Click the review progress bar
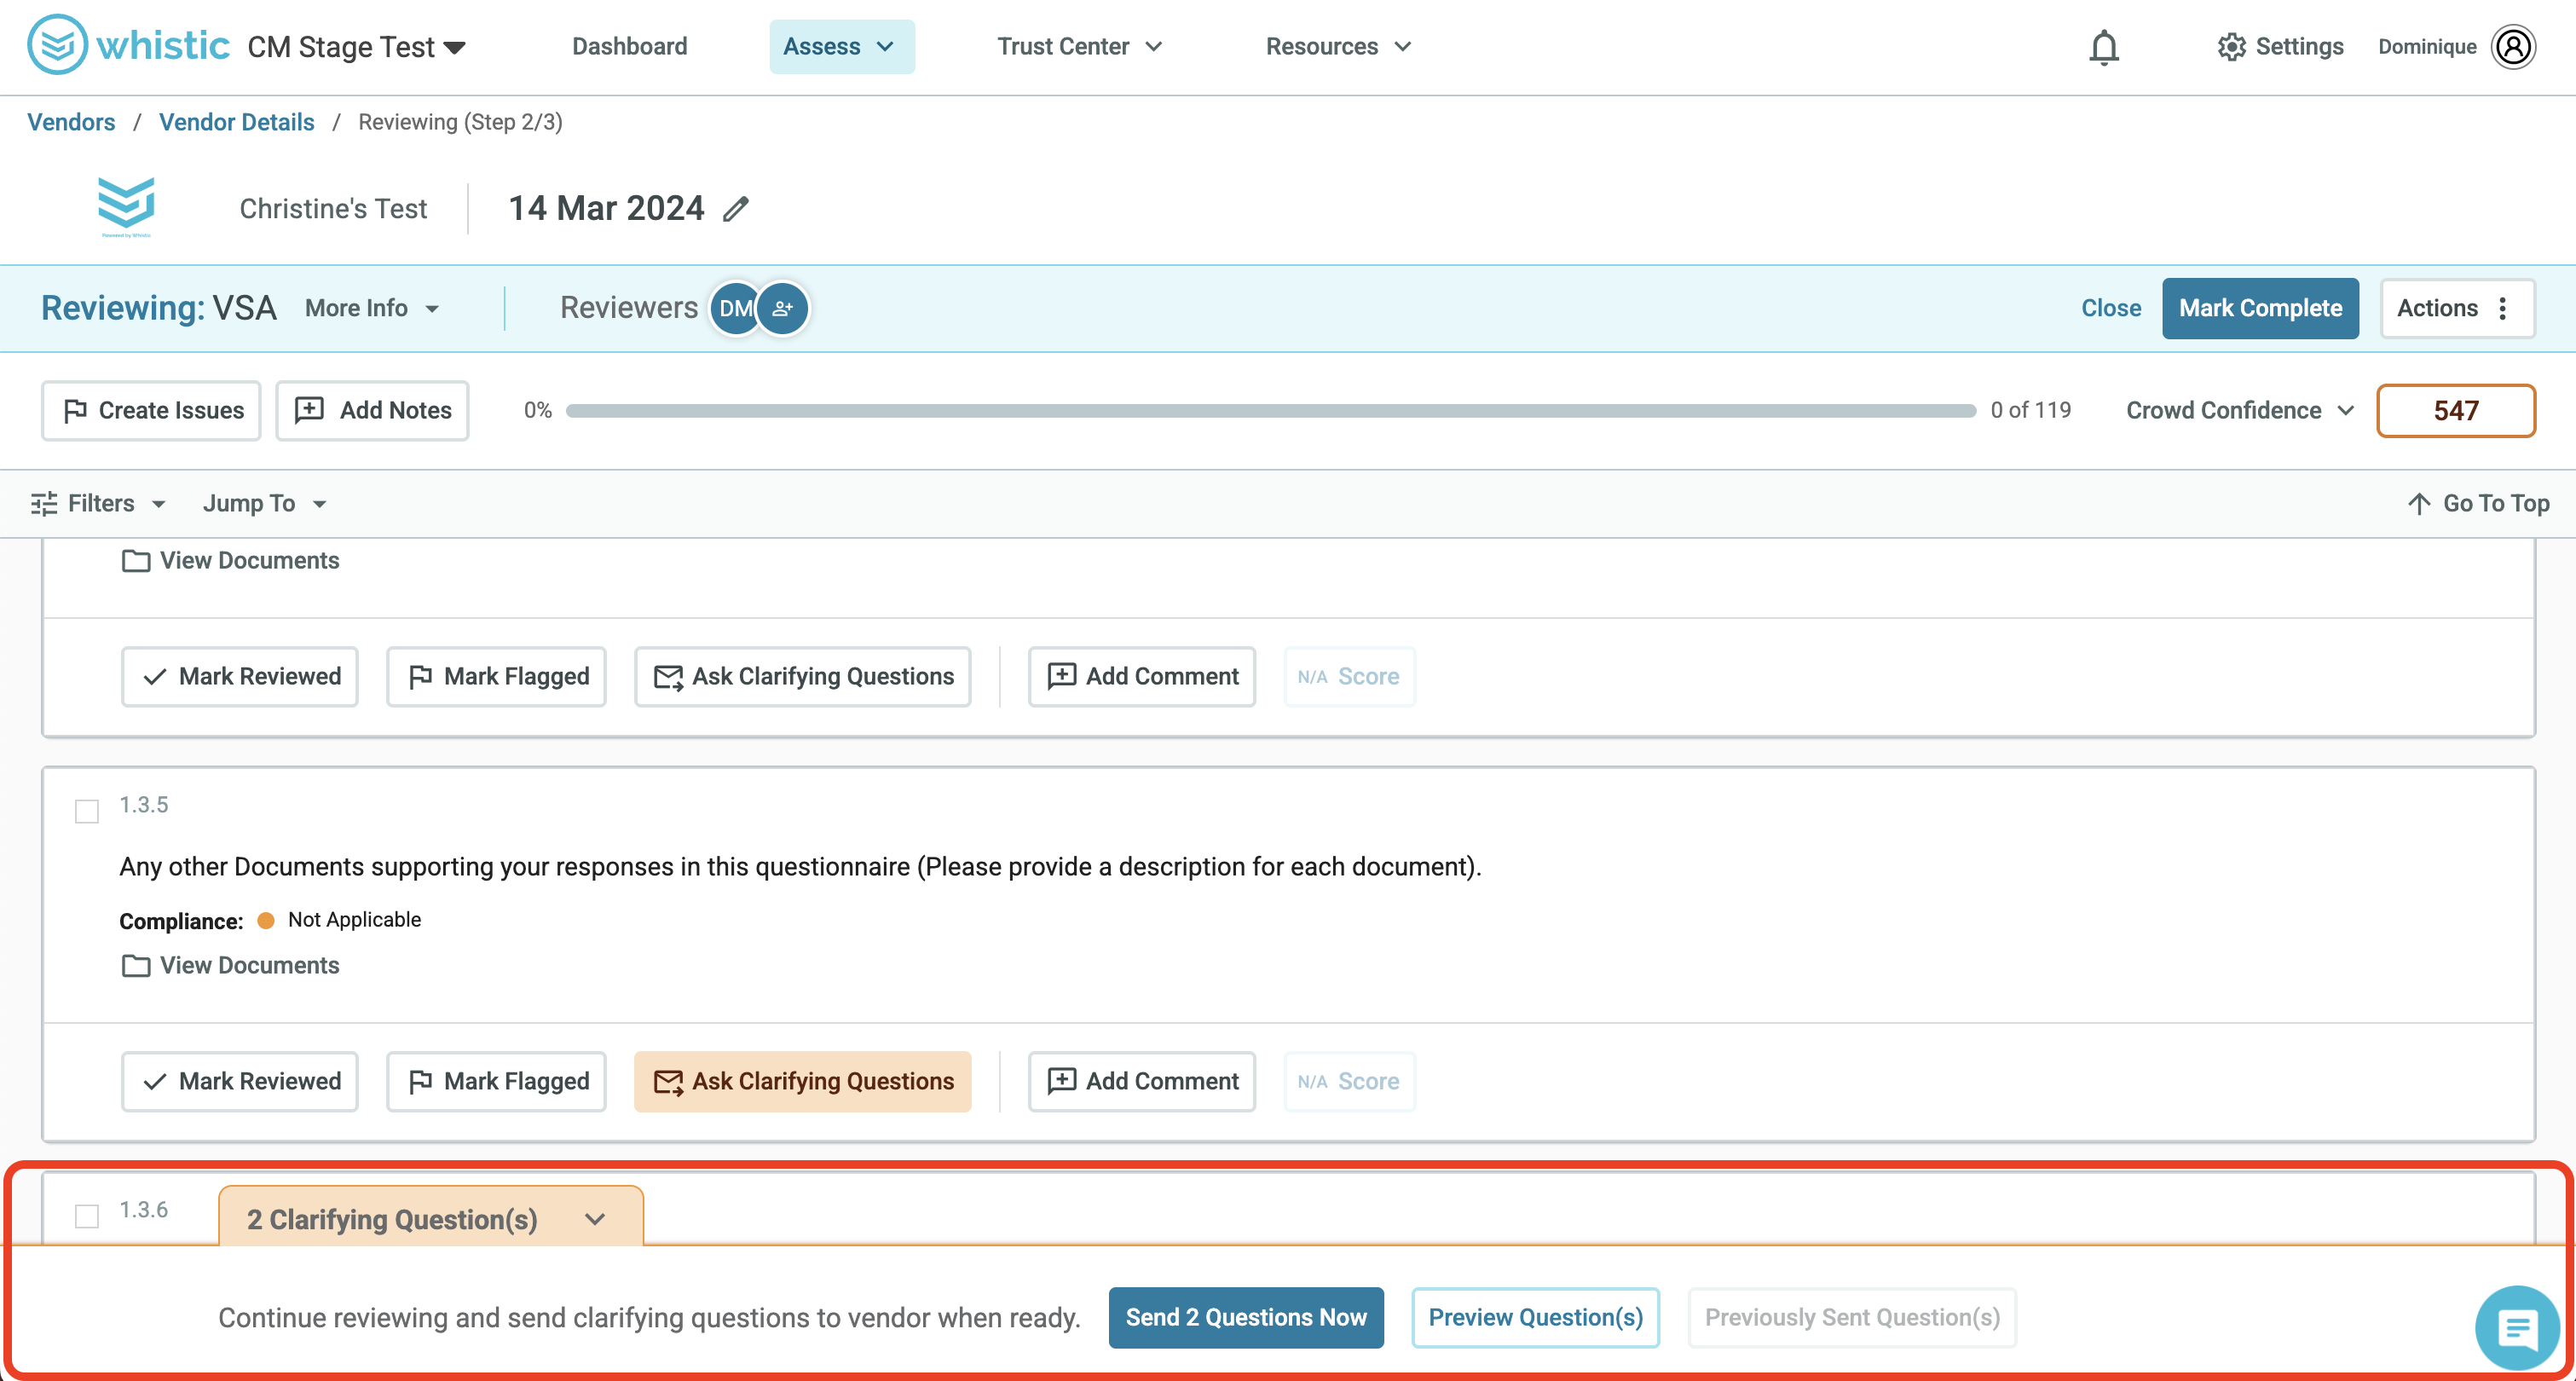 pyautogui.click(x=1270, y=410)
